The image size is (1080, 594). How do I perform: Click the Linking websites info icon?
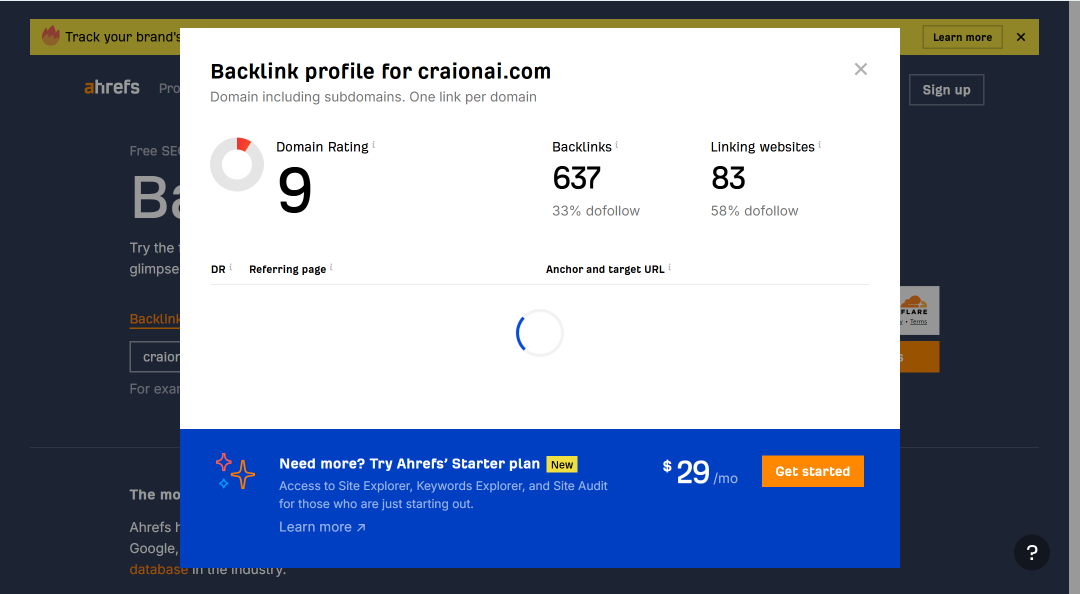820,145
